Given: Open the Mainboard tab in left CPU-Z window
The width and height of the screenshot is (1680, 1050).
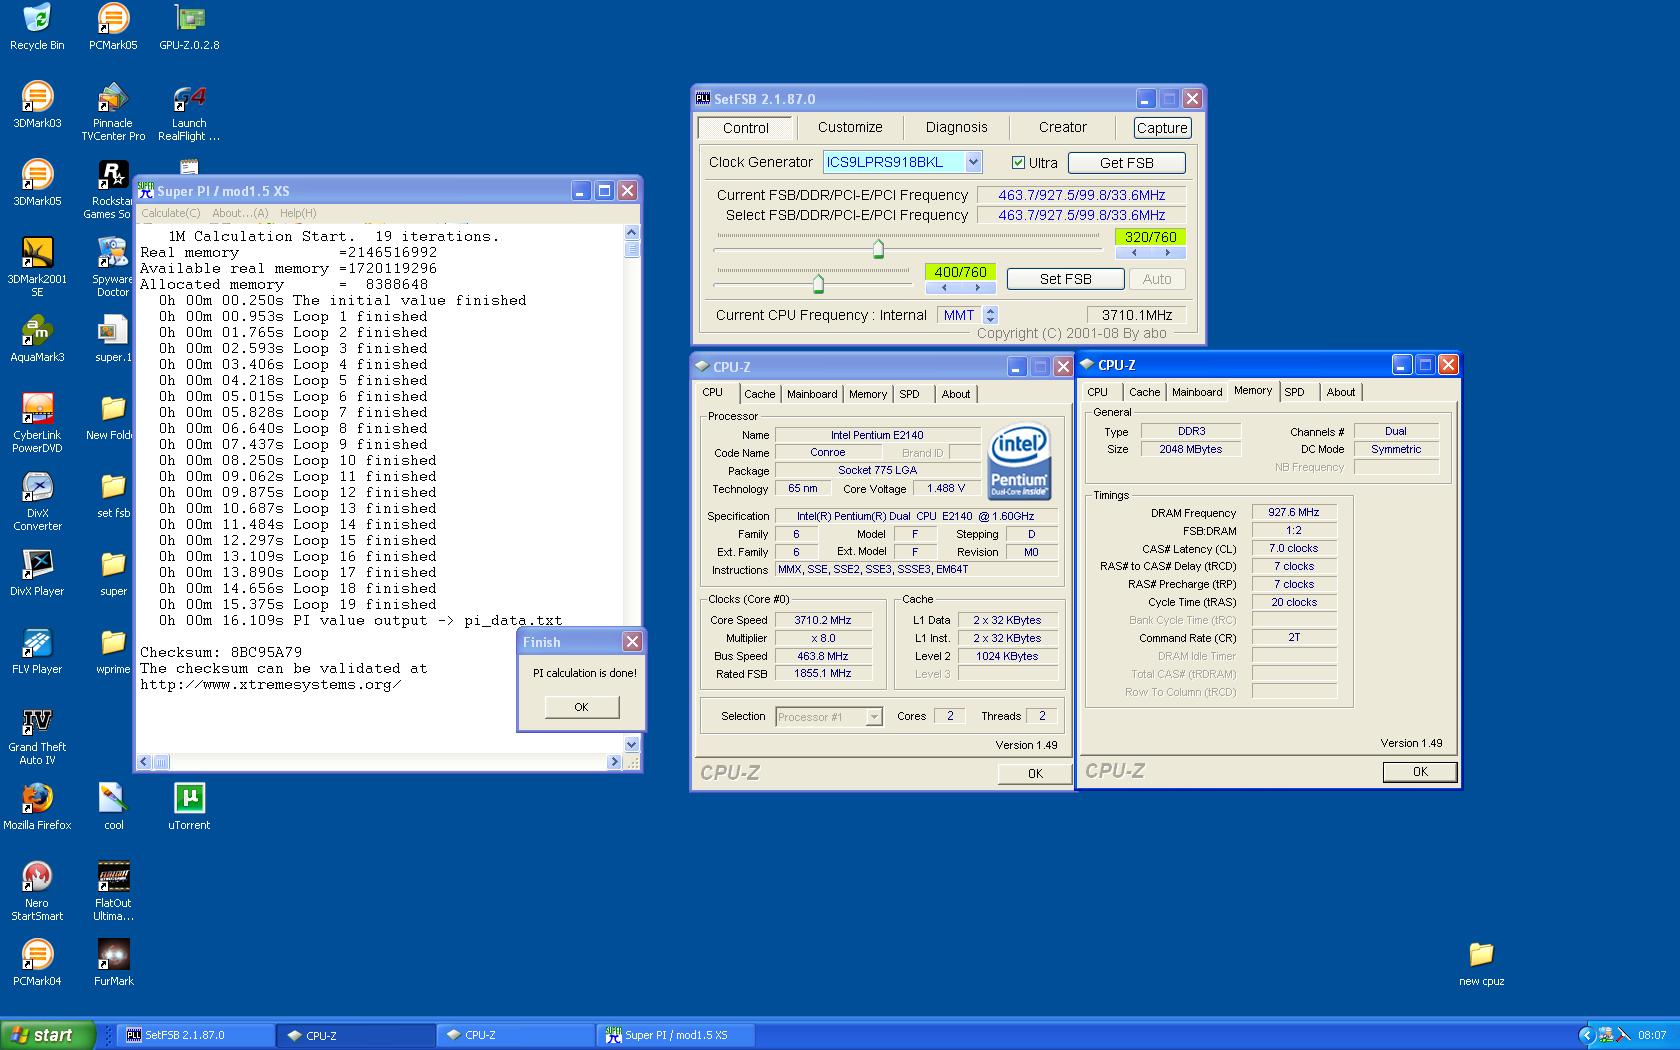Looking at the screenshot, I should (812, 394).
